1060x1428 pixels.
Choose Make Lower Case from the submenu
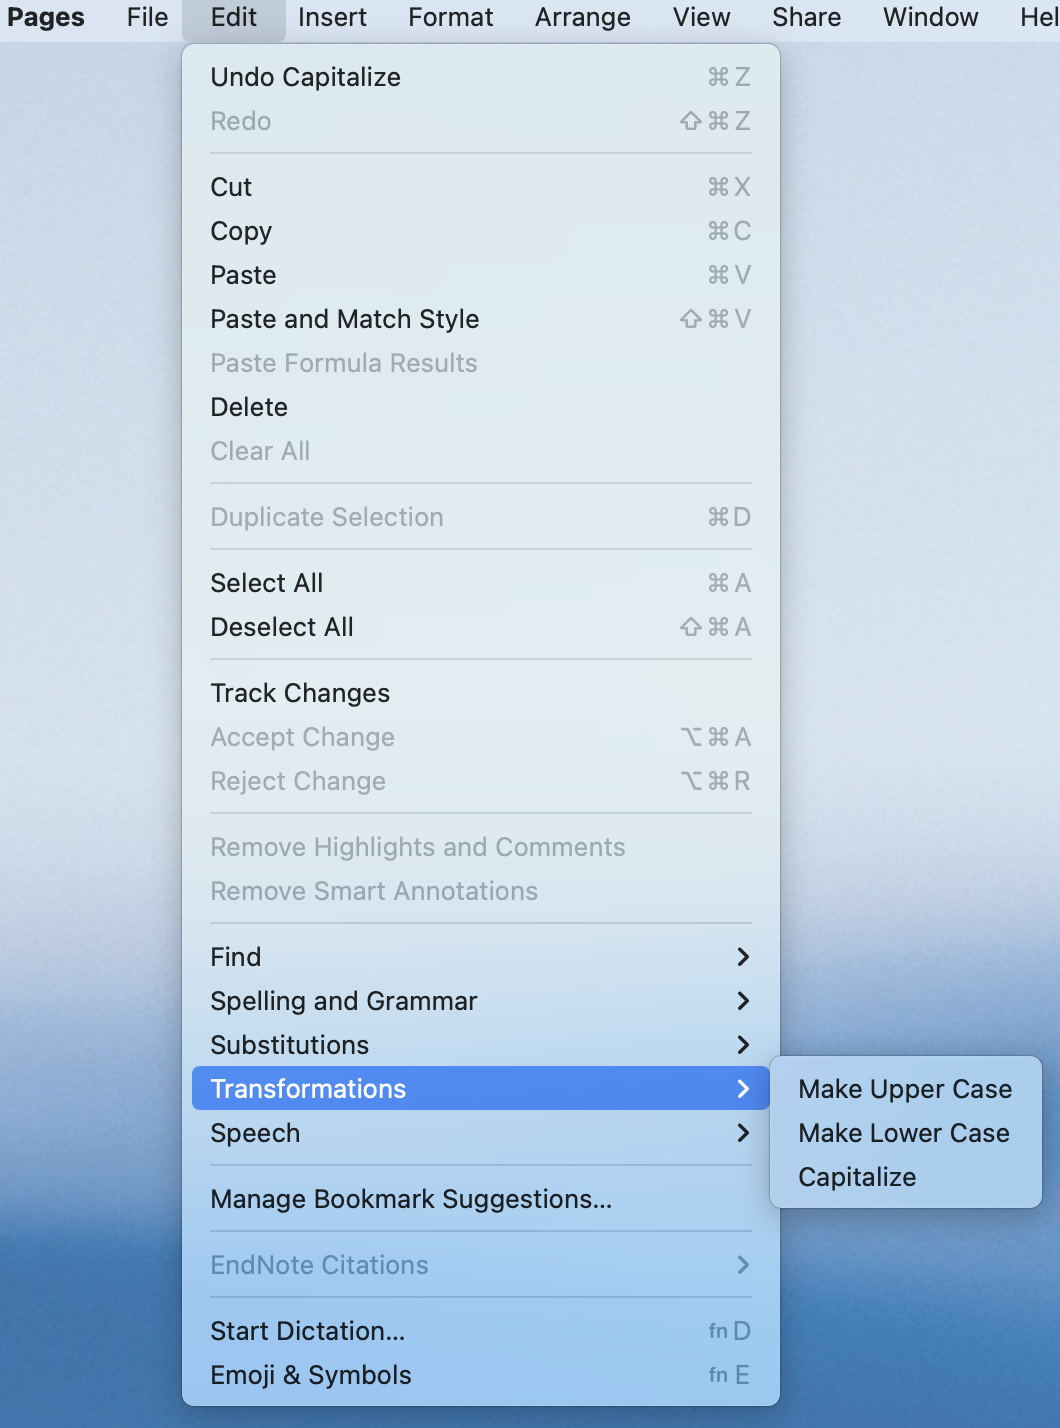pyautogui.click(x=903, y=1133)
